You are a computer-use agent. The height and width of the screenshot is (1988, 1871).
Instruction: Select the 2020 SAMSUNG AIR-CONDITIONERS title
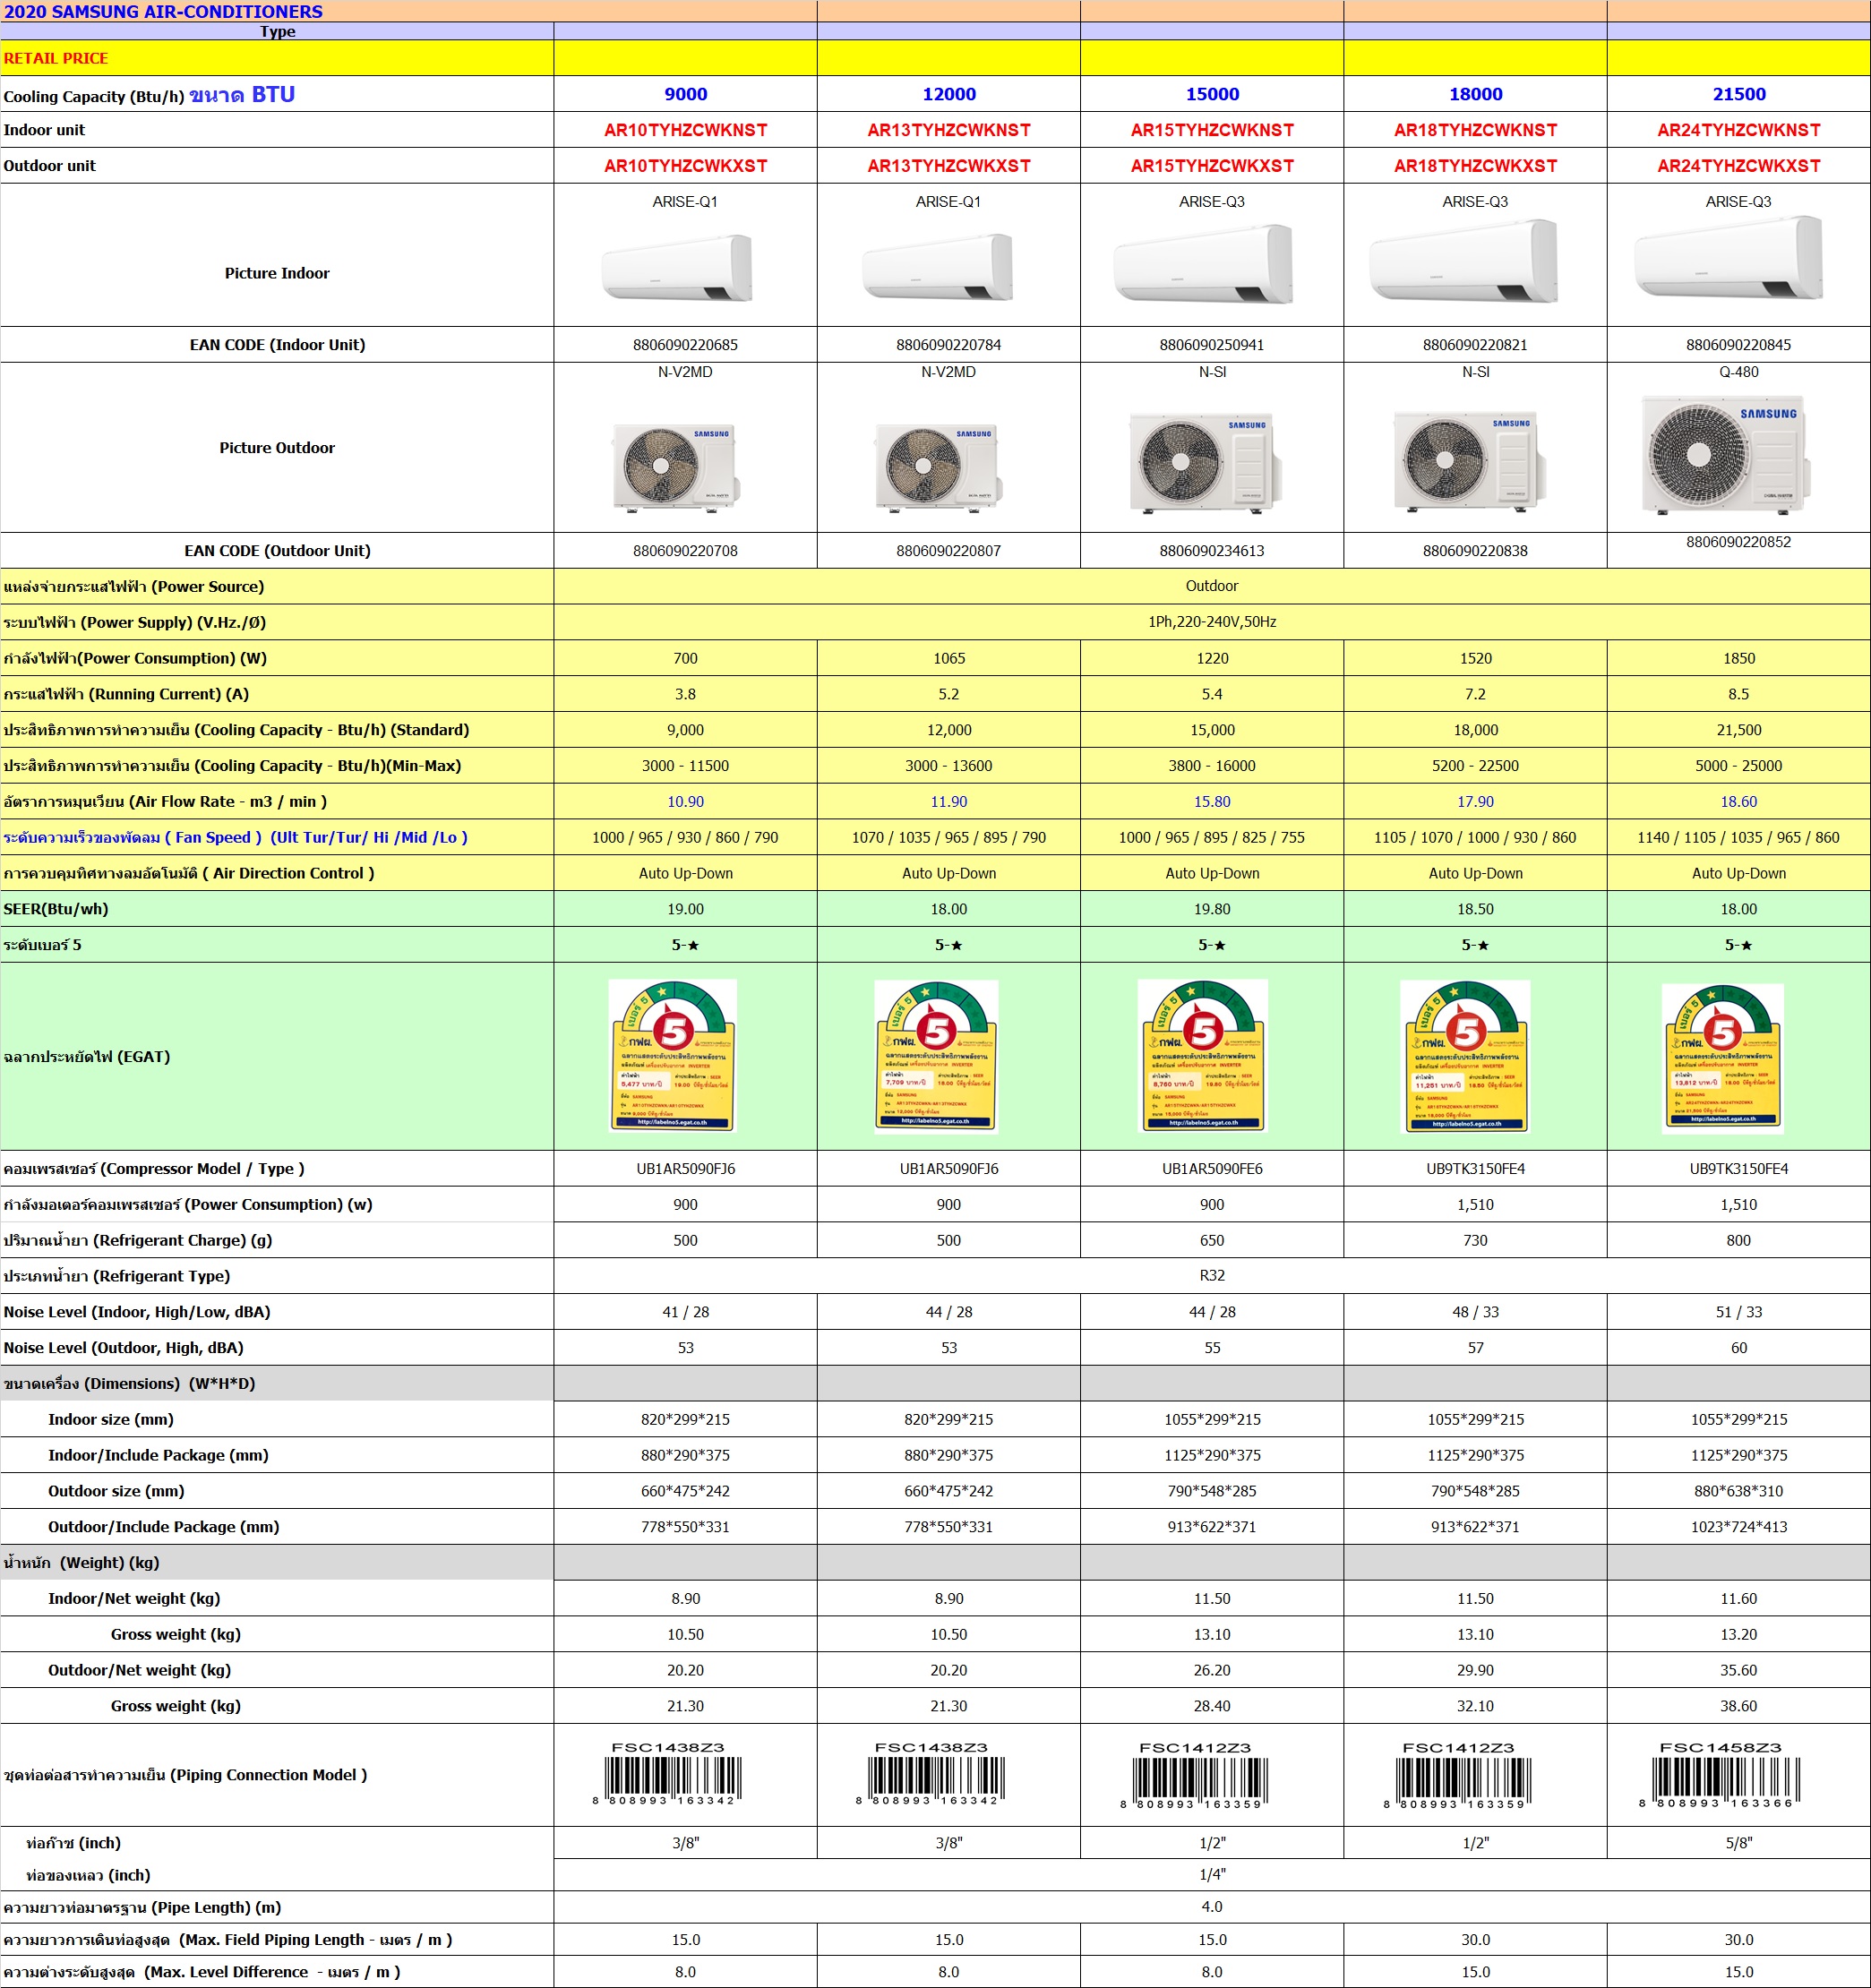163,12
